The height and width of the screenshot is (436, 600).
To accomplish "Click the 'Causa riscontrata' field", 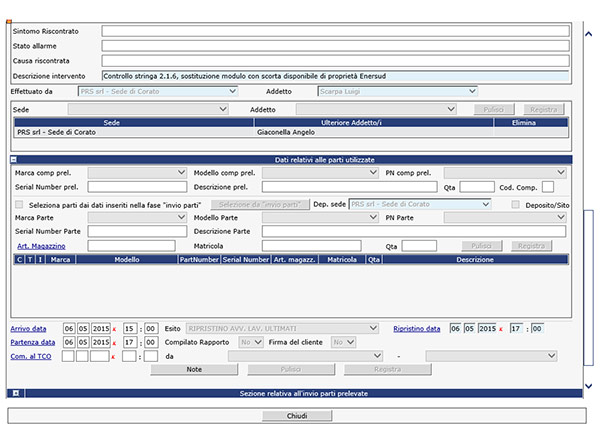I will point(336,61).
